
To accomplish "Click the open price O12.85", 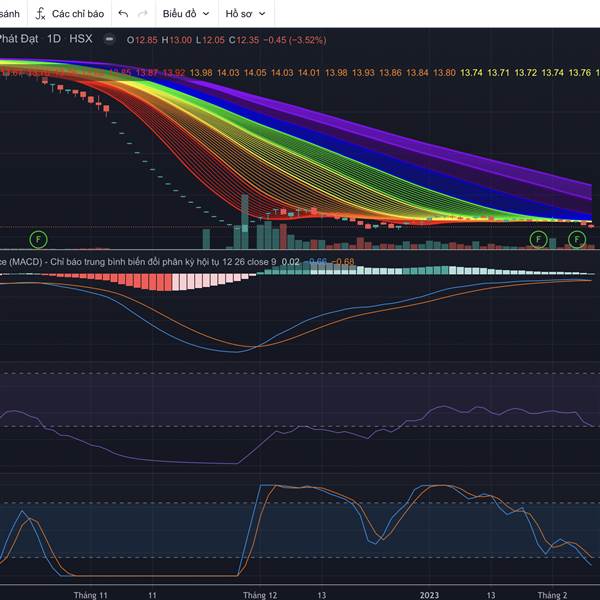I will coord(142,40).
